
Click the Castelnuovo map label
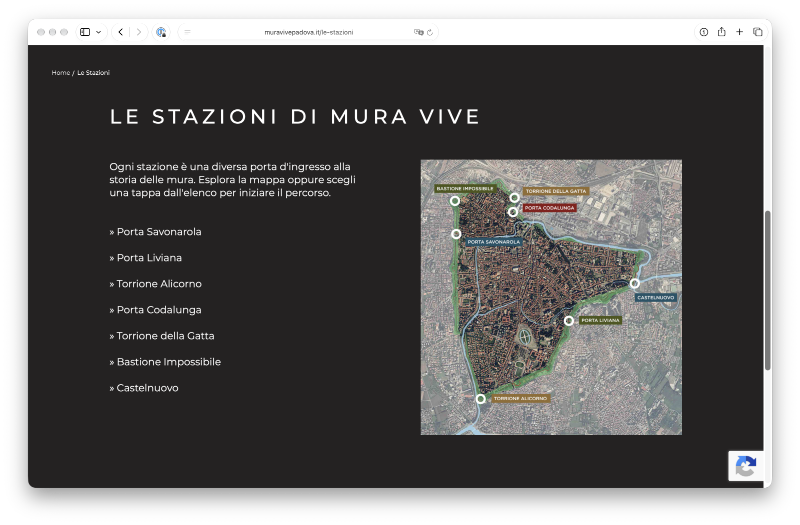(656, 297)
